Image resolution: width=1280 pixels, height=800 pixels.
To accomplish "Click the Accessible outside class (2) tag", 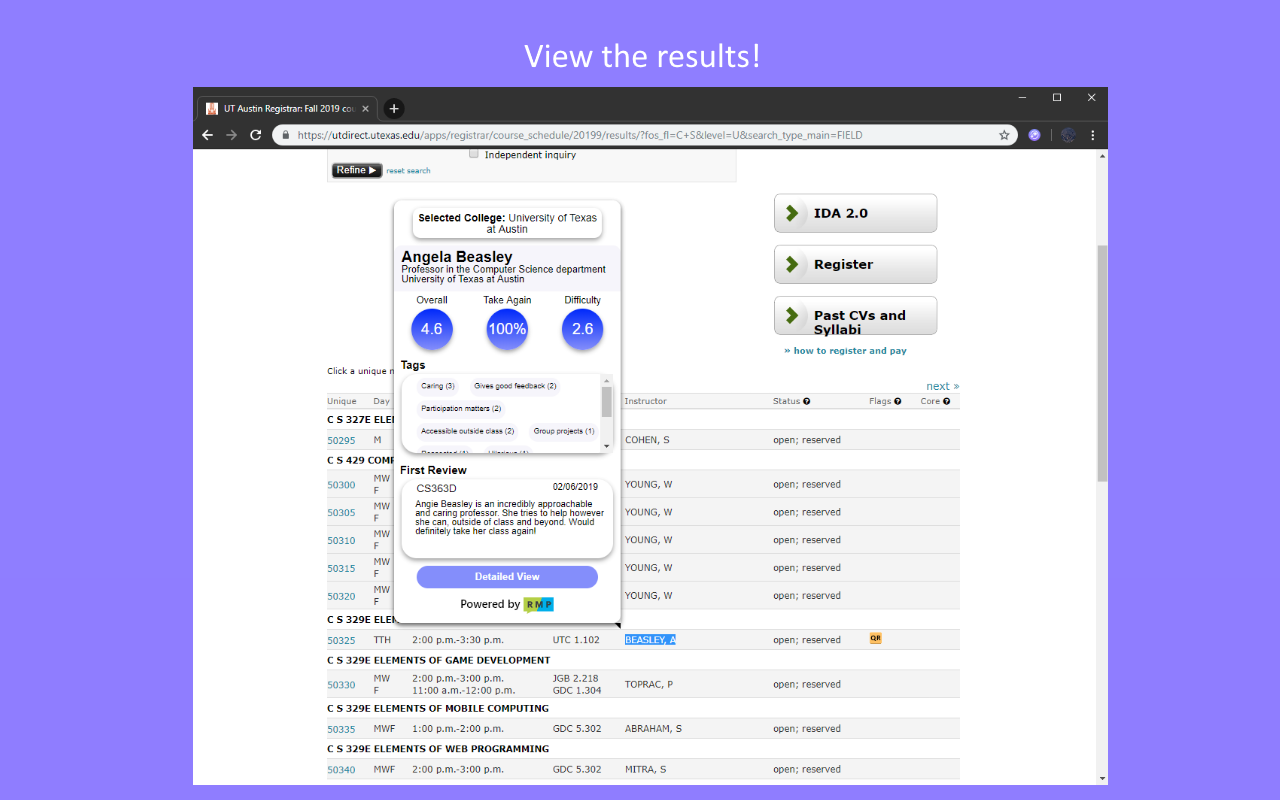I will tap(467, 431).
